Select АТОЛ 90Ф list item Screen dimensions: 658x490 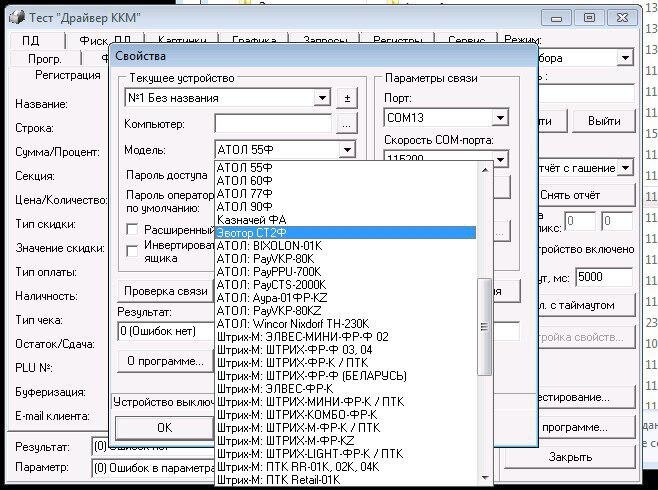[x=346, y=207]
